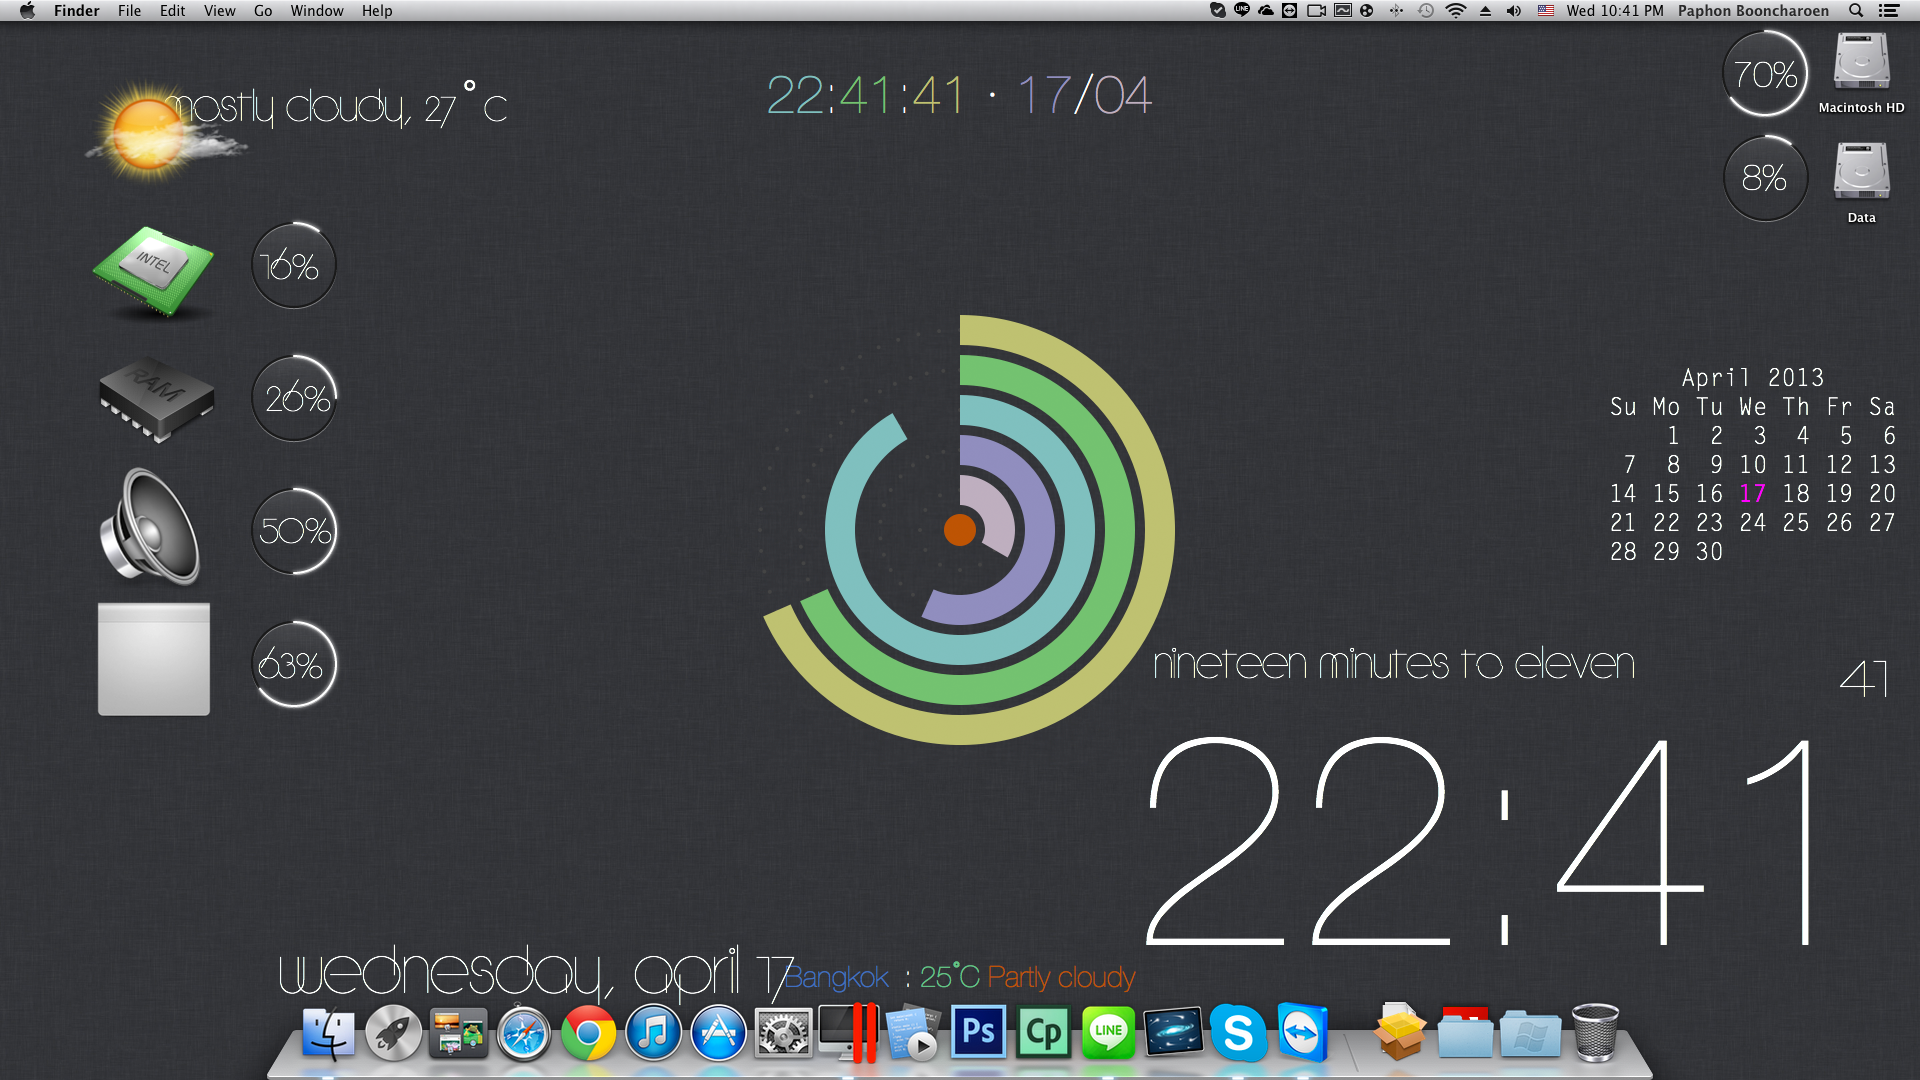
Task: Open the volume control in menu bar
Action: tap(1514, 11)
